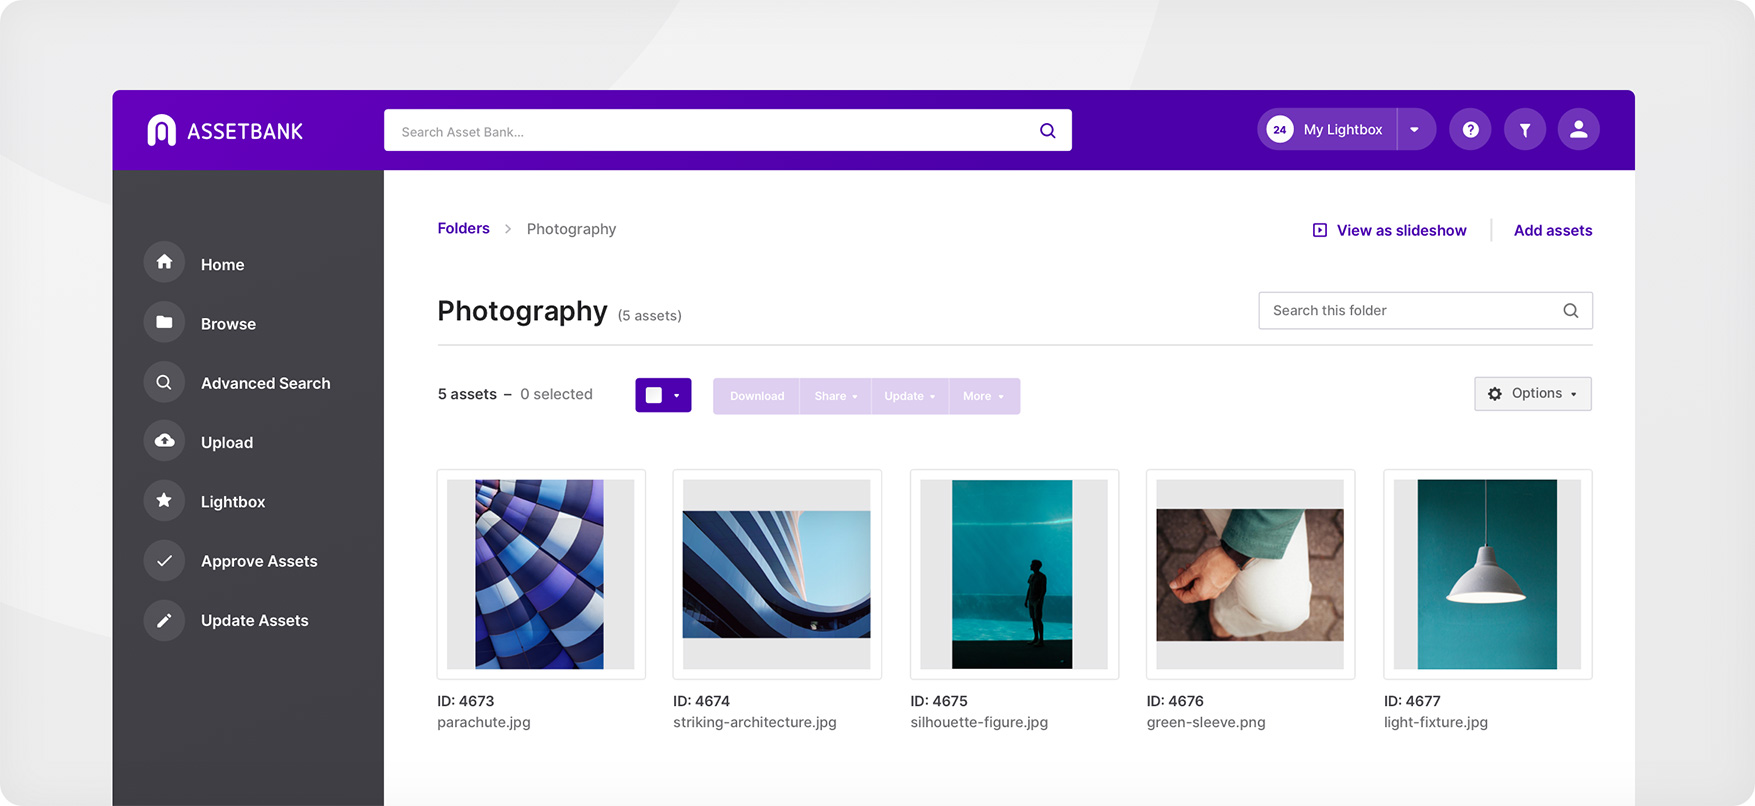Tick the select-all checkbox

(653, 395)
